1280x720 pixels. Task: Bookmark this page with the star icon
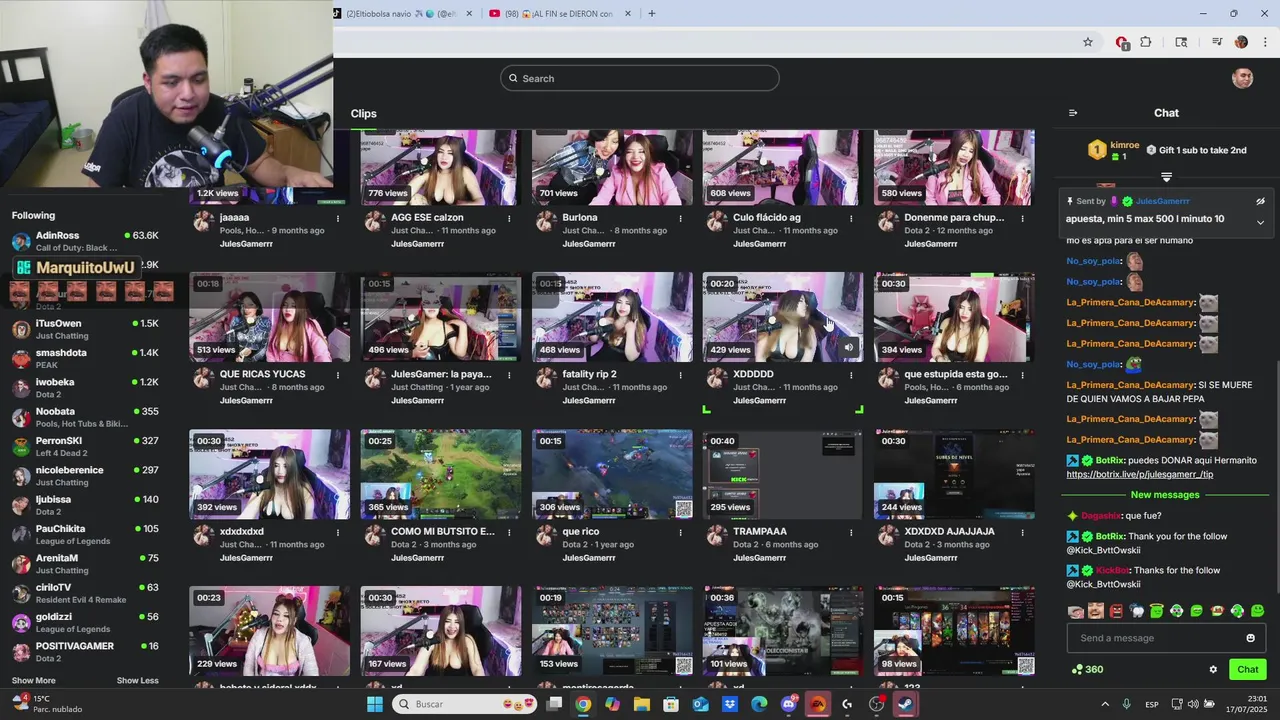point(1088,42)
